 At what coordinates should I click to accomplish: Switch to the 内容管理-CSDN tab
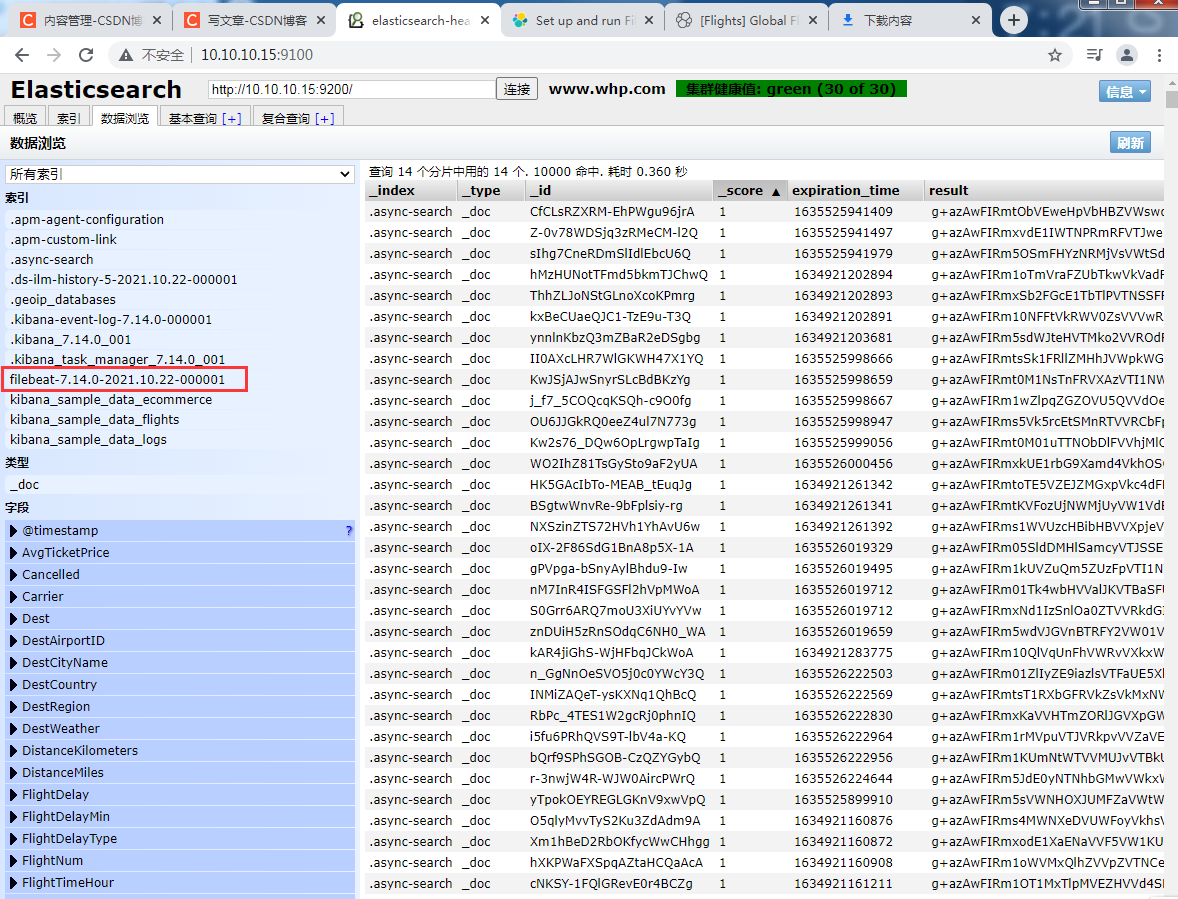pos(92,20)
